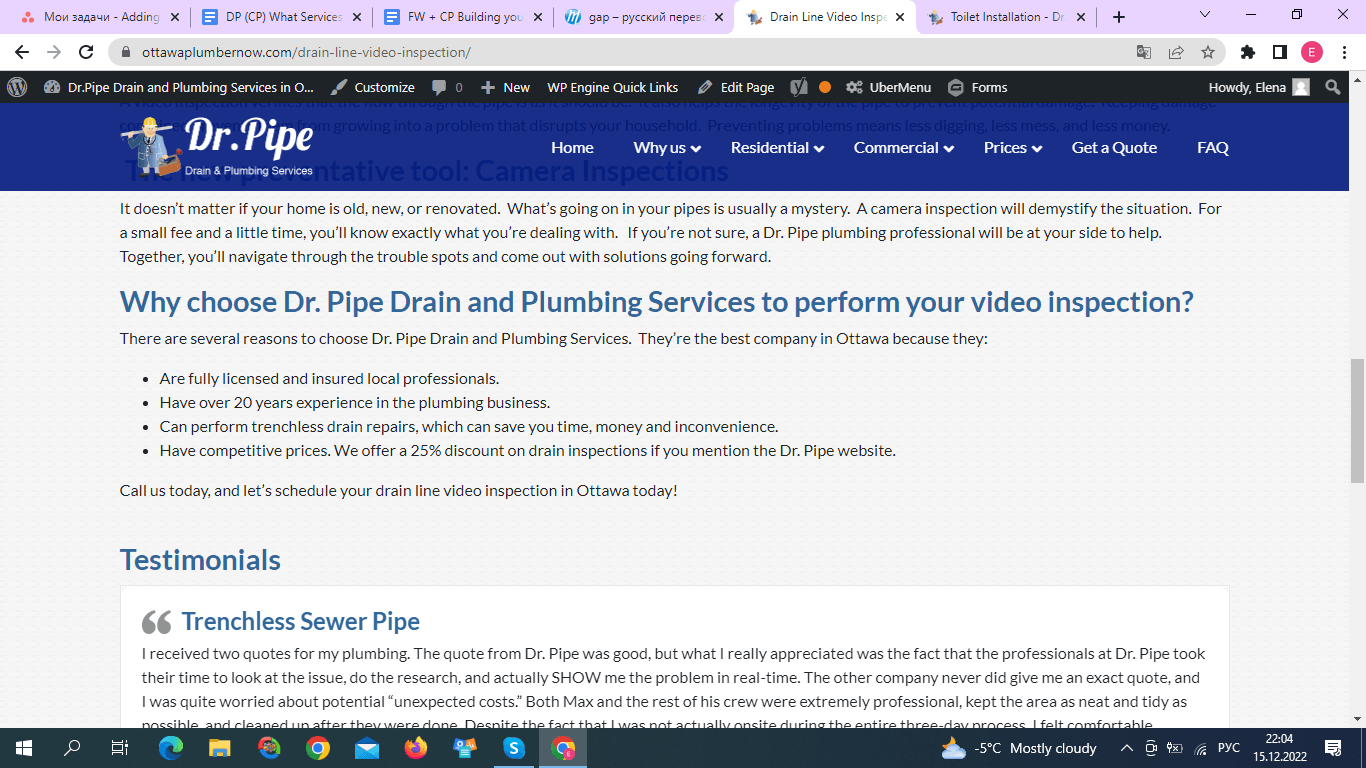This screenshot has width=1366, height=768.
Task: Click the orange Yoast status dot
Action: click(x=824, y=87)
